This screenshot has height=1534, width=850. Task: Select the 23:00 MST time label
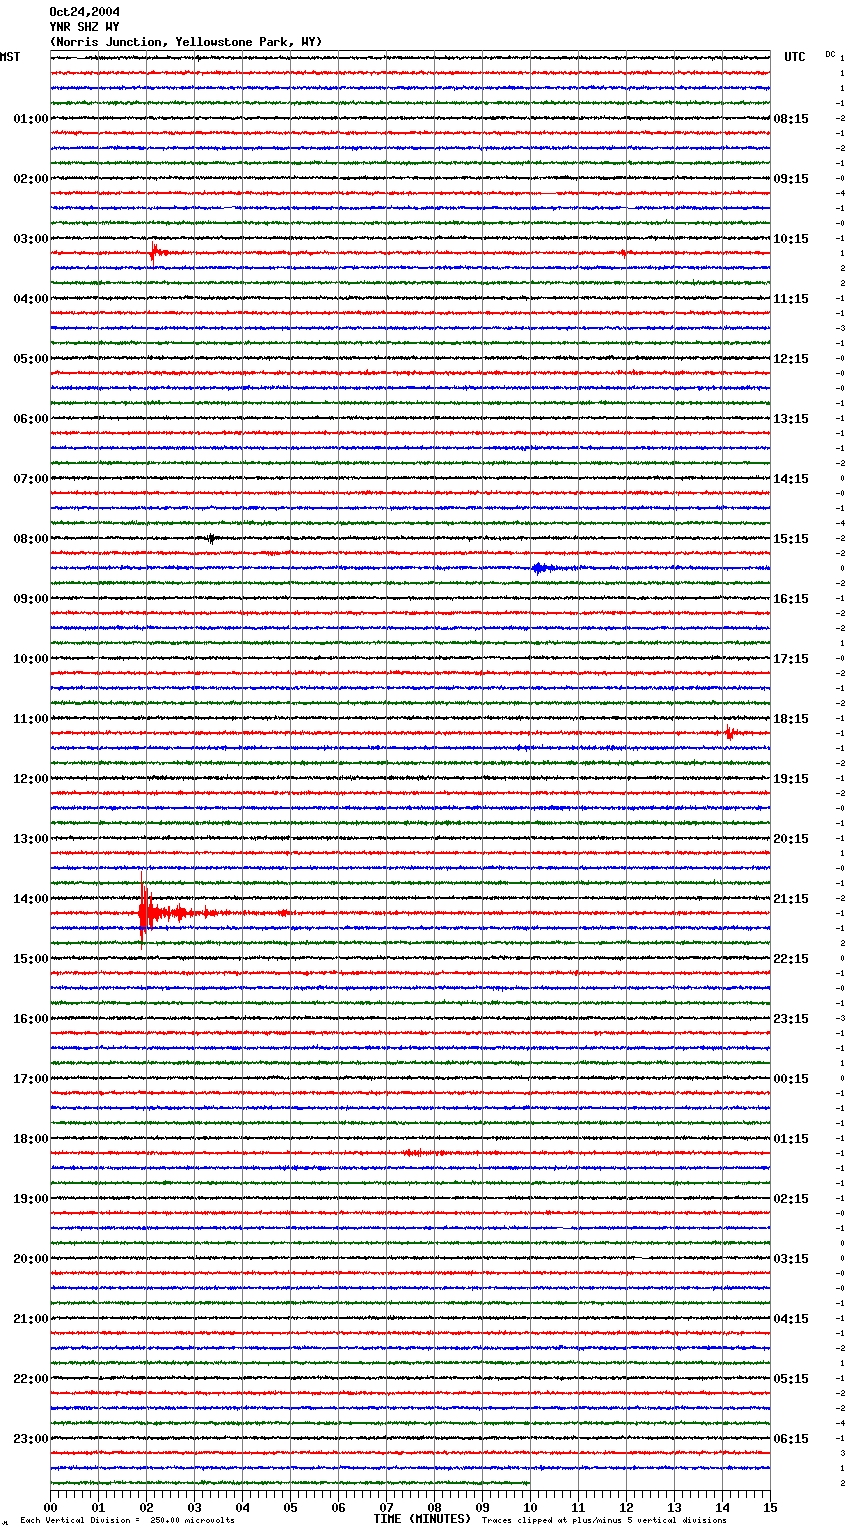[x=31, y=1439]
